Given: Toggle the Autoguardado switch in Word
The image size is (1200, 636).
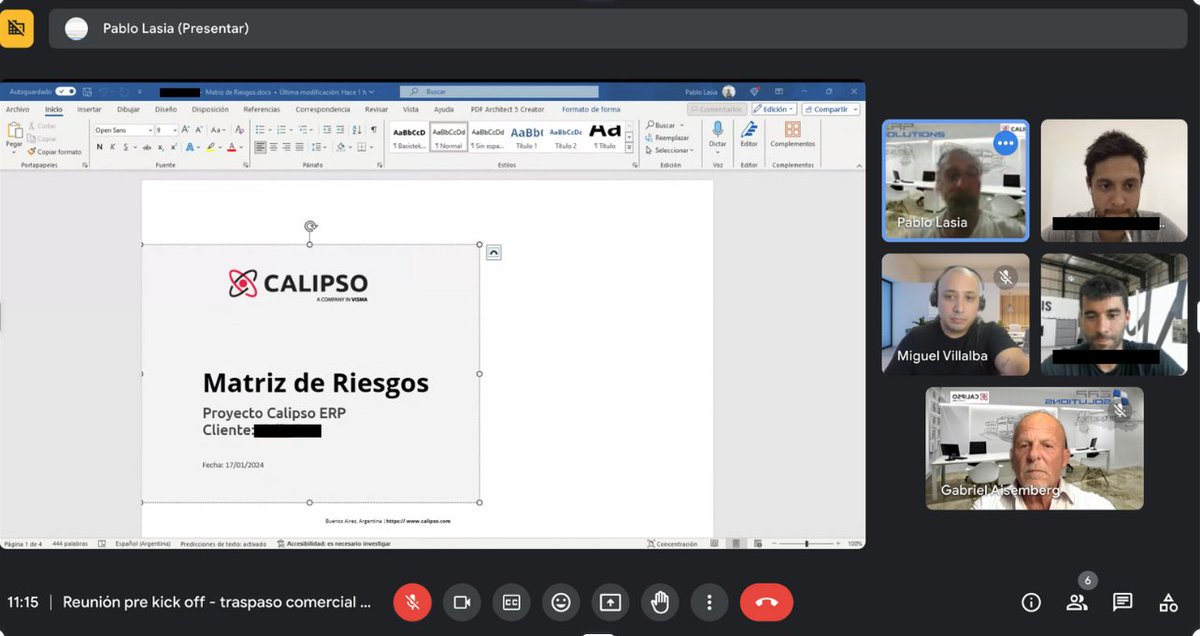Looking at the screenshot, I should [x=65, y=91].
